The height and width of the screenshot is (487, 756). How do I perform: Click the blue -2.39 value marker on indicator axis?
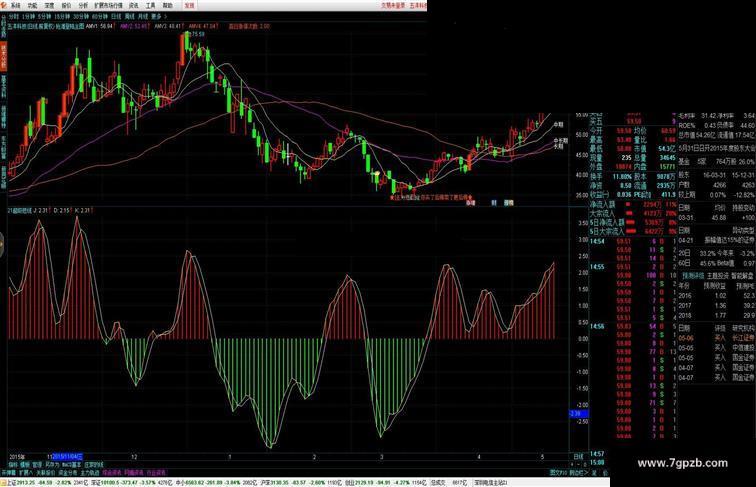579,414
